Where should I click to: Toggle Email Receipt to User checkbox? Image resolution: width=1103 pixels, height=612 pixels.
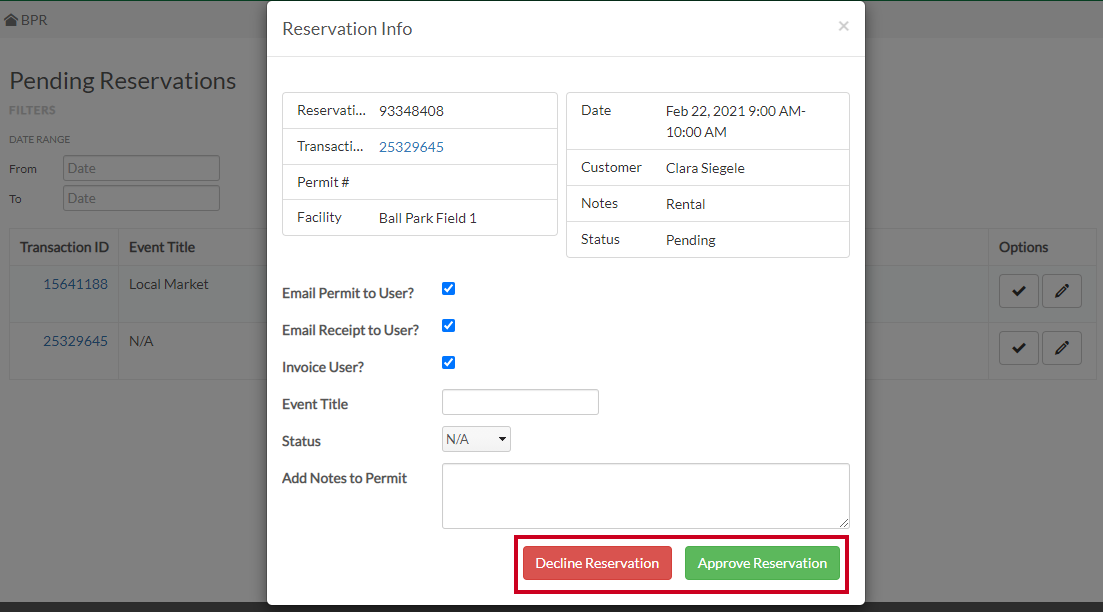point(448,326)
